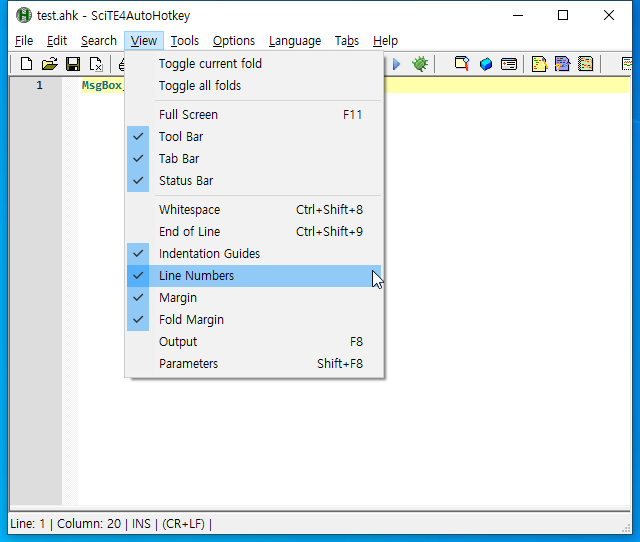Viewport: 640px width, 542px height.
Task: Click the last colored script page icon
Action: [585, 64]
